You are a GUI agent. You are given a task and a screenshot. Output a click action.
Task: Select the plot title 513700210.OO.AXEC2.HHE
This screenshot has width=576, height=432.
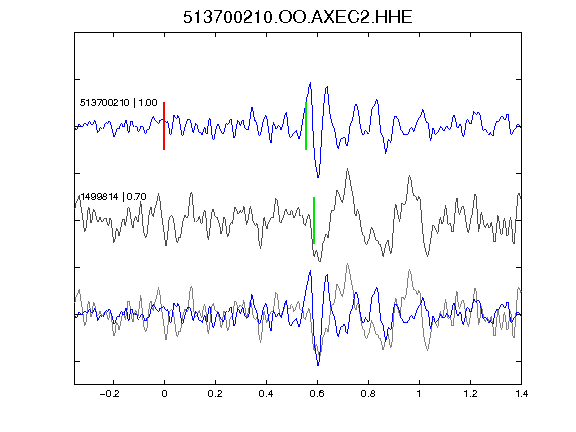tap(298, 17)
